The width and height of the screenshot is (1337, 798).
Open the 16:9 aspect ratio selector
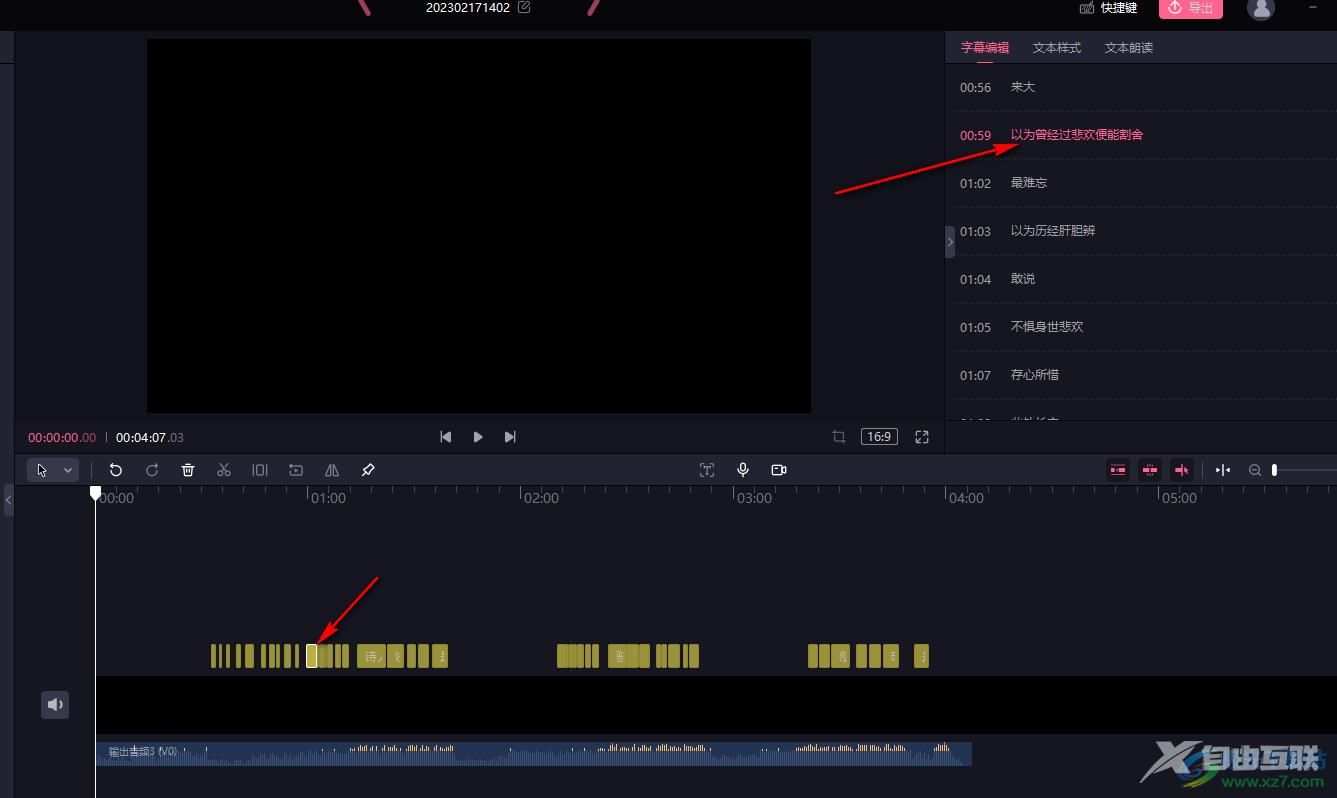pos(879,437)
